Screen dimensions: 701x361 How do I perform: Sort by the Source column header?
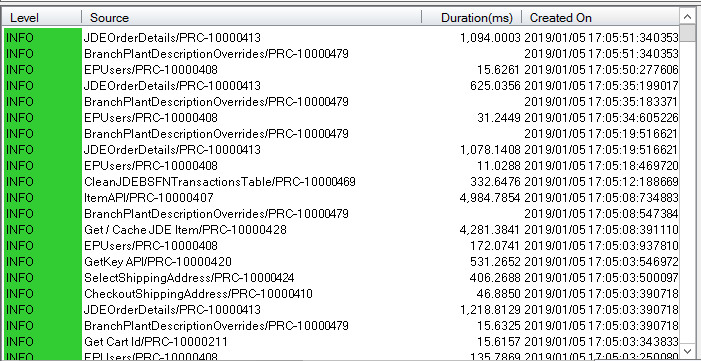[252, 17]
